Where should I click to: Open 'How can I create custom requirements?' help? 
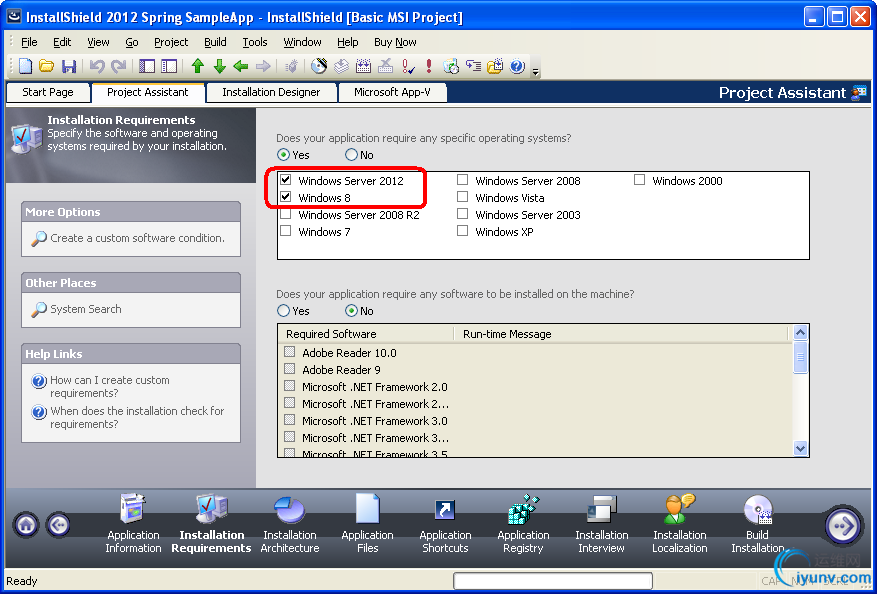click(x=110, y=386)
